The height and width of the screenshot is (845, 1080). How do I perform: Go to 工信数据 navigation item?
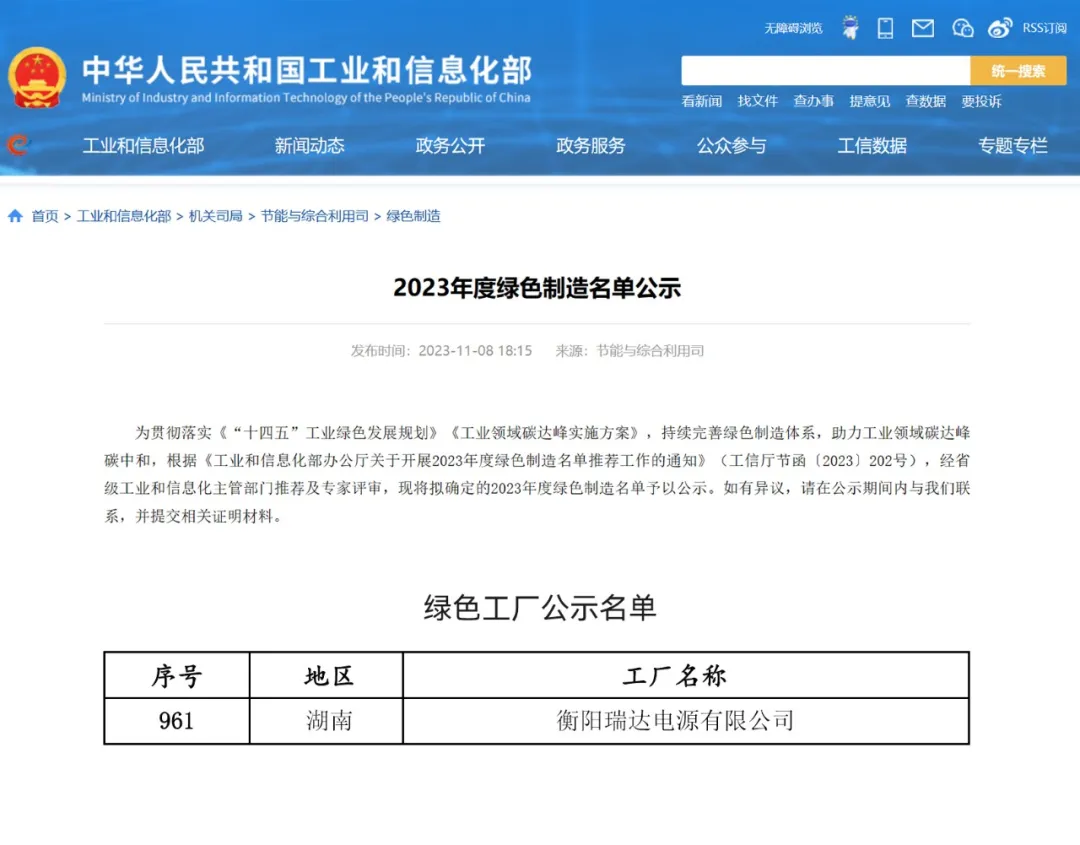pos(872,146)
